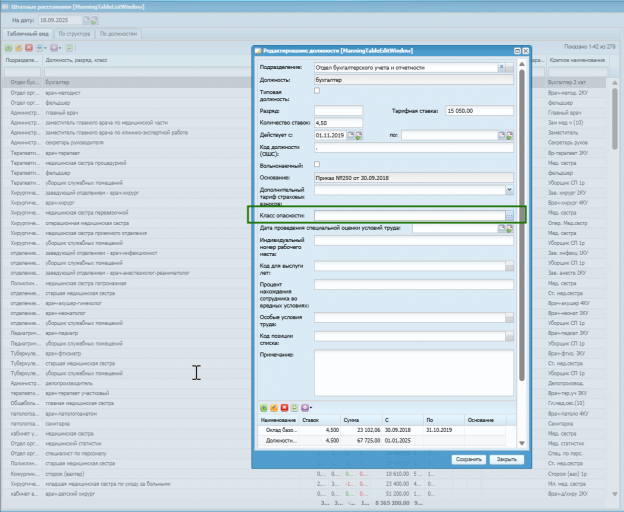Click the Количество ставок field

(338, 123)
